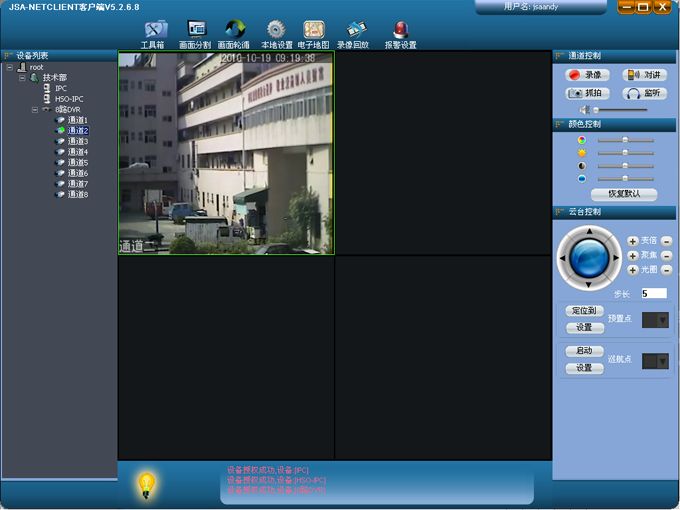Open 画面分割 screen split icon

[196, 29]
